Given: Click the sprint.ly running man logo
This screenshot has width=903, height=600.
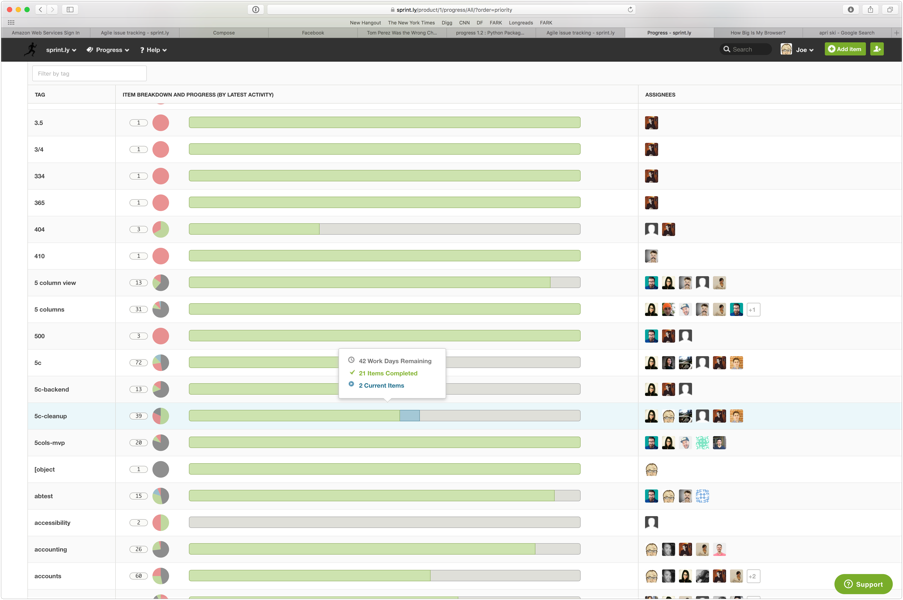Looking at the screenshot, I should click(31, 49).
